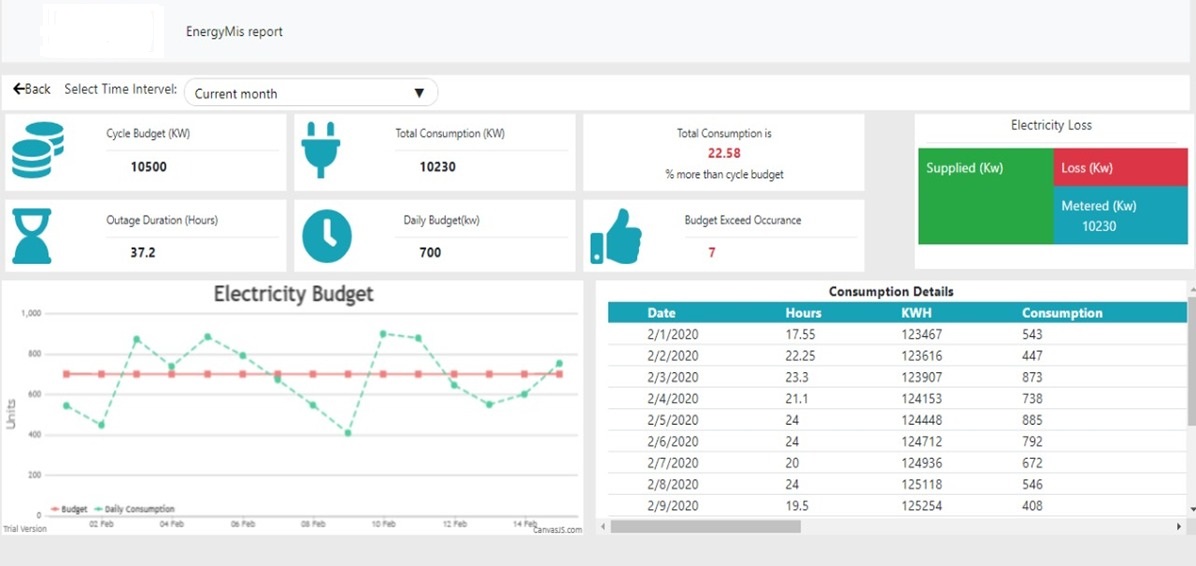Click the thumbs-up Budget Exceed icon
1196x566 pixels.
(x=616, y=236)
